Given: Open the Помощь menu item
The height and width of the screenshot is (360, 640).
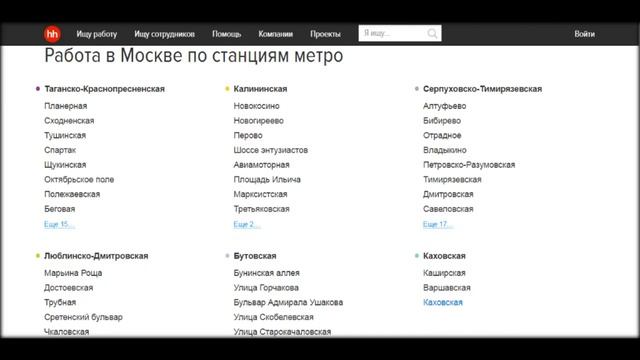Looking at the screenshot, I should (227, 34).
